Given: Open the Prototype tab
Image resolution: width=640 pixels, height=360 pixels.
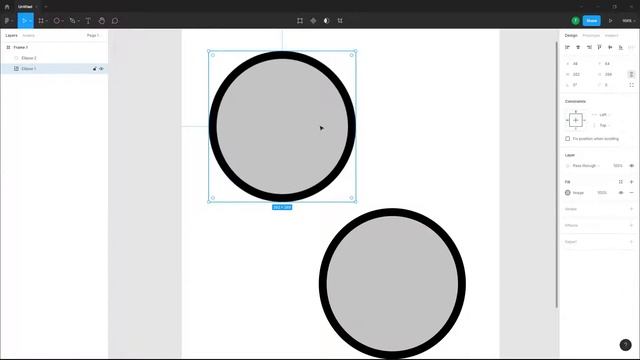Looking at the screenshot, I should click(591, 36).
